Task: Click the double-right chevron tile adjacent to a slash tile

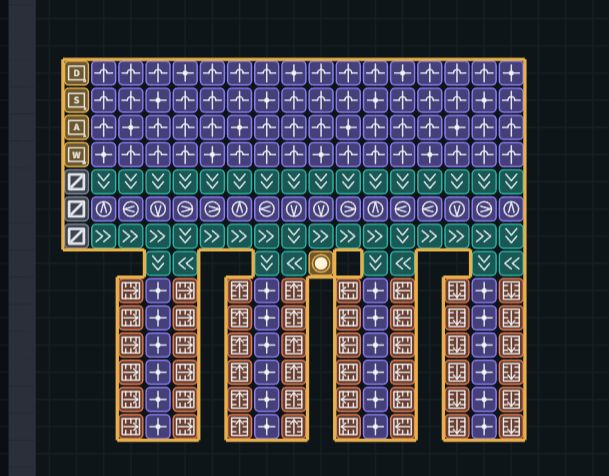Action: pos(104,236)
